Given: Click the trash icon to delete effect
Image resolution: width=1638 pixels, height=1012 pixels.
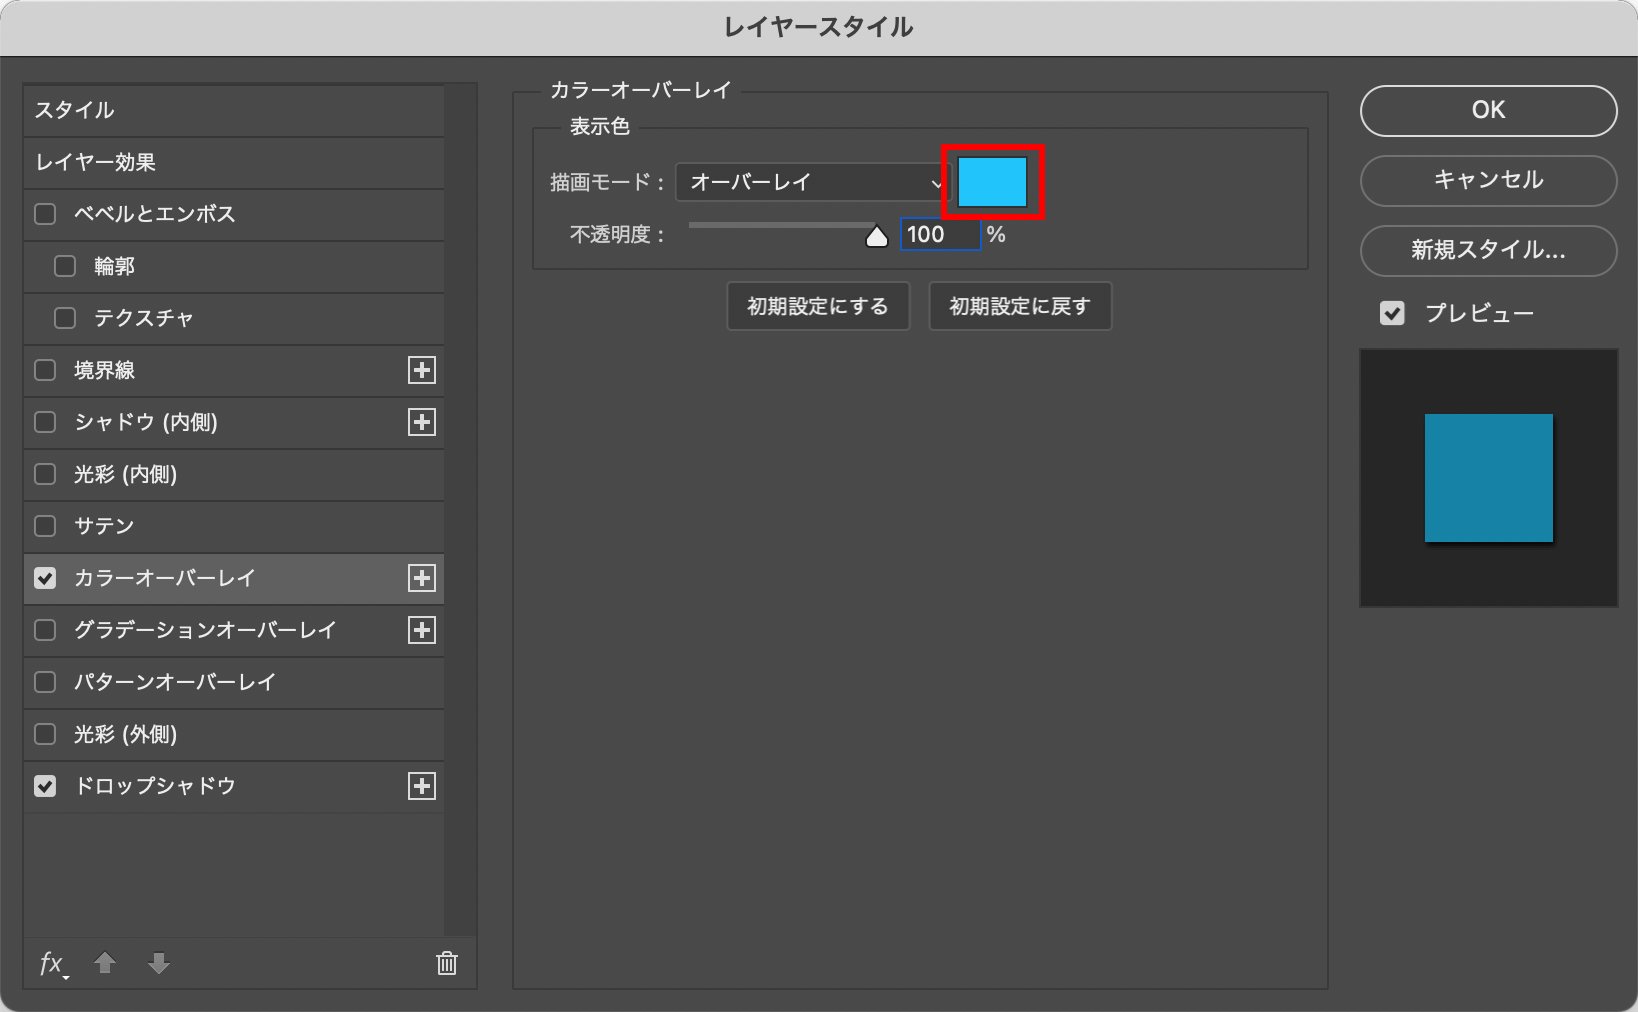Looking at the screenshot, I should click(446, 963).
